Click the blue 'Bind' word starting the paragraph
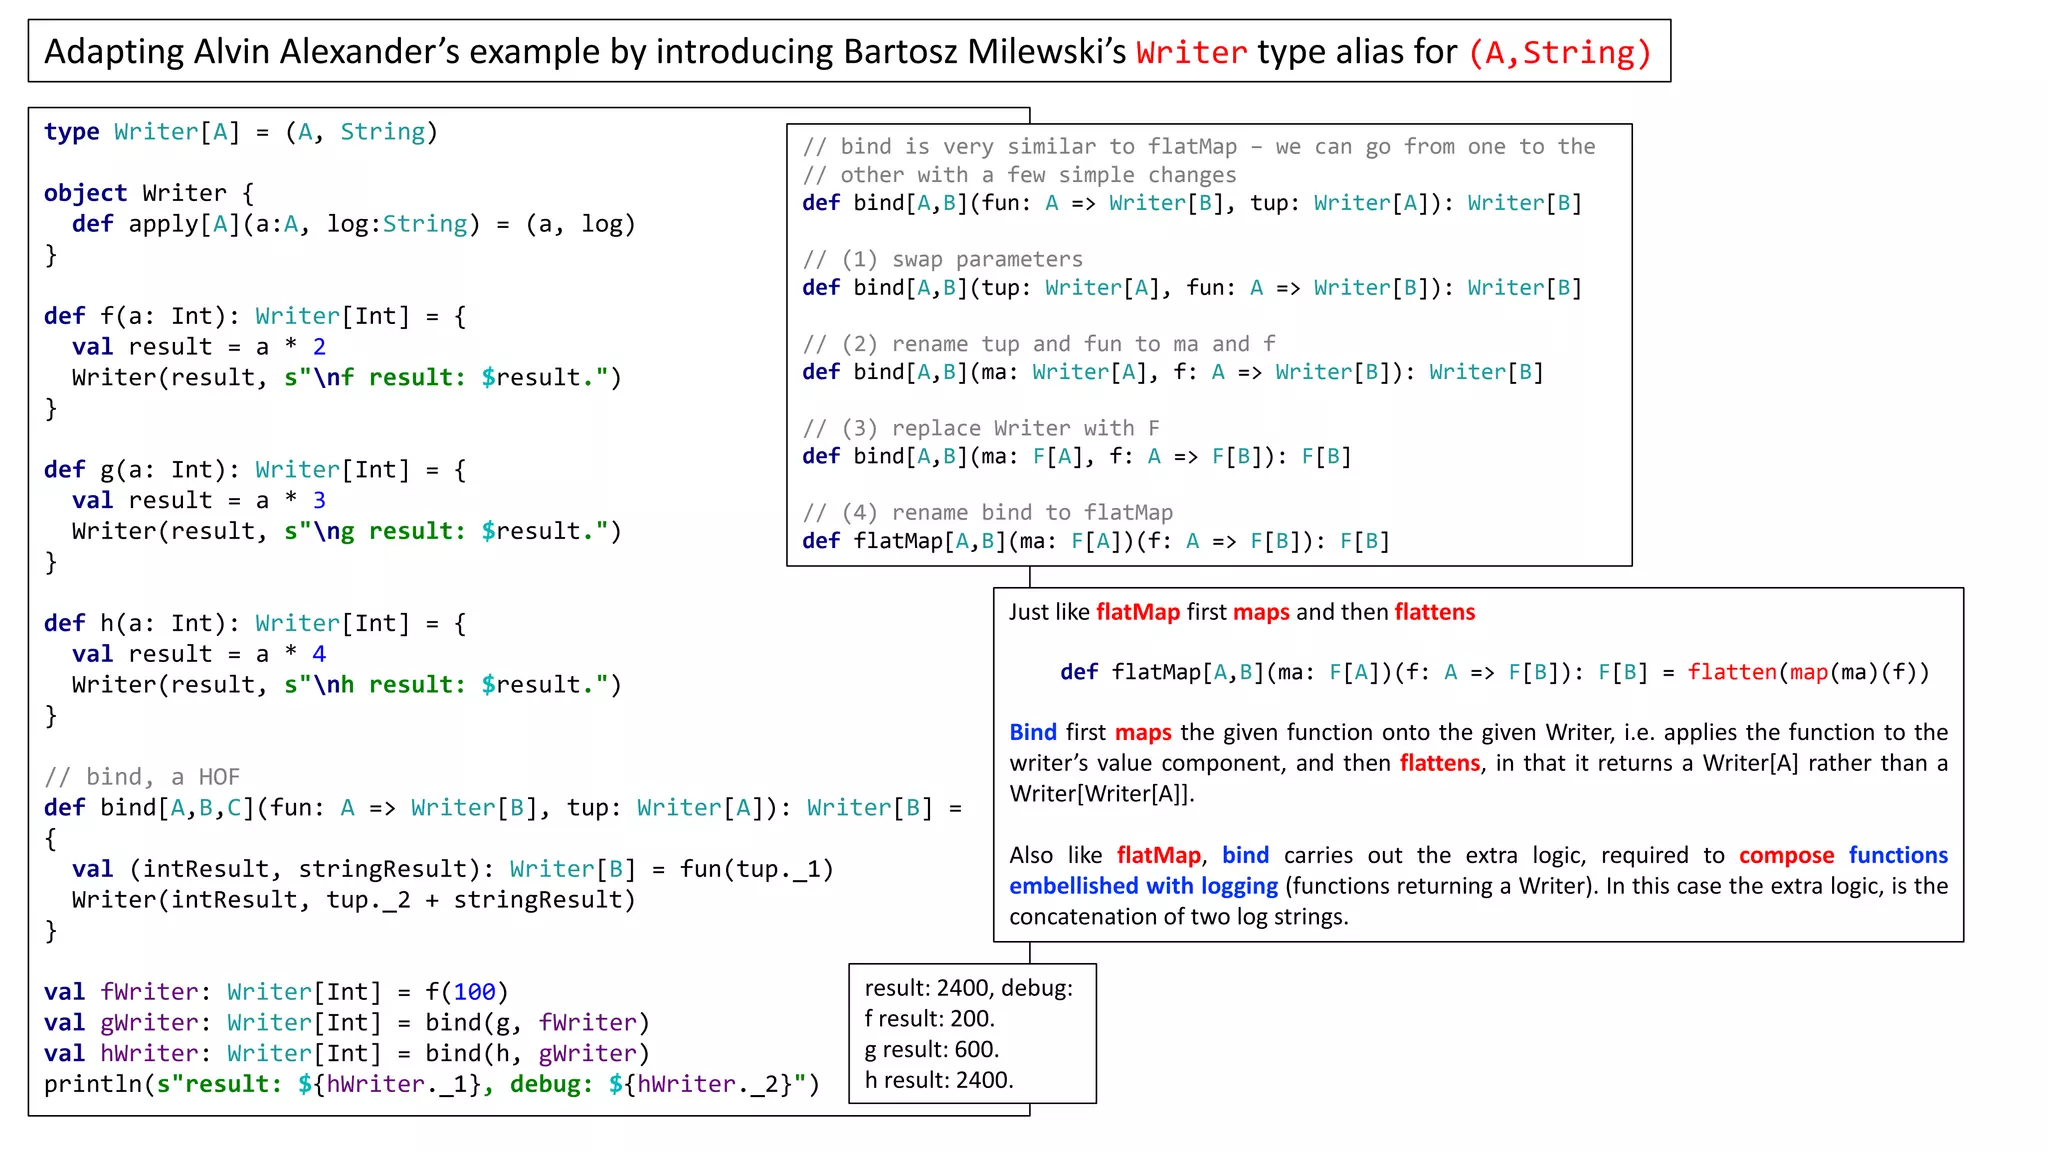2048x1152 pixels. [1032, 733]
